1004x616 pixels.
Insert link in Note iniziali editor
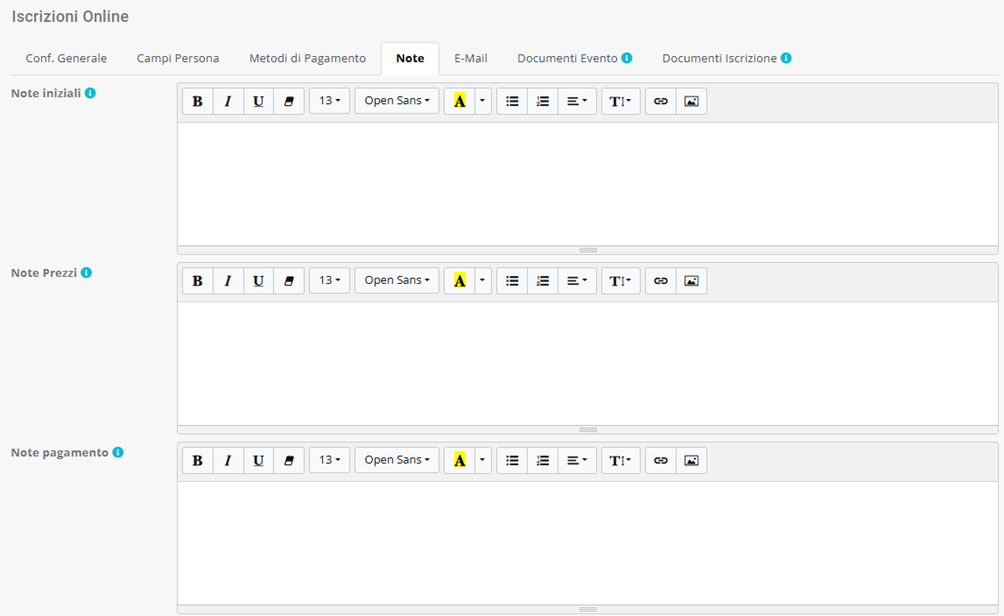[x=660, y=101]
